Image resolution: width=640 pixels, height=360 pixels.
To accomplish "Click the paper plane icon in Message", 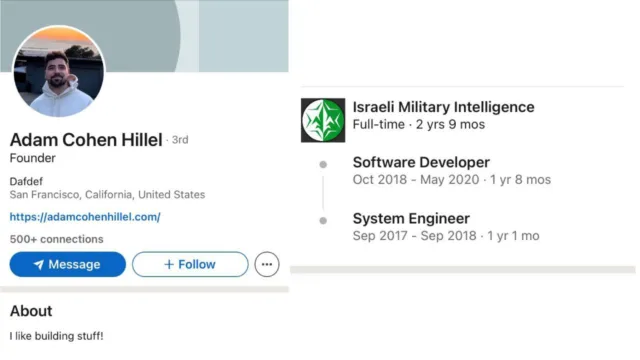I will click(x=39, y=264).
